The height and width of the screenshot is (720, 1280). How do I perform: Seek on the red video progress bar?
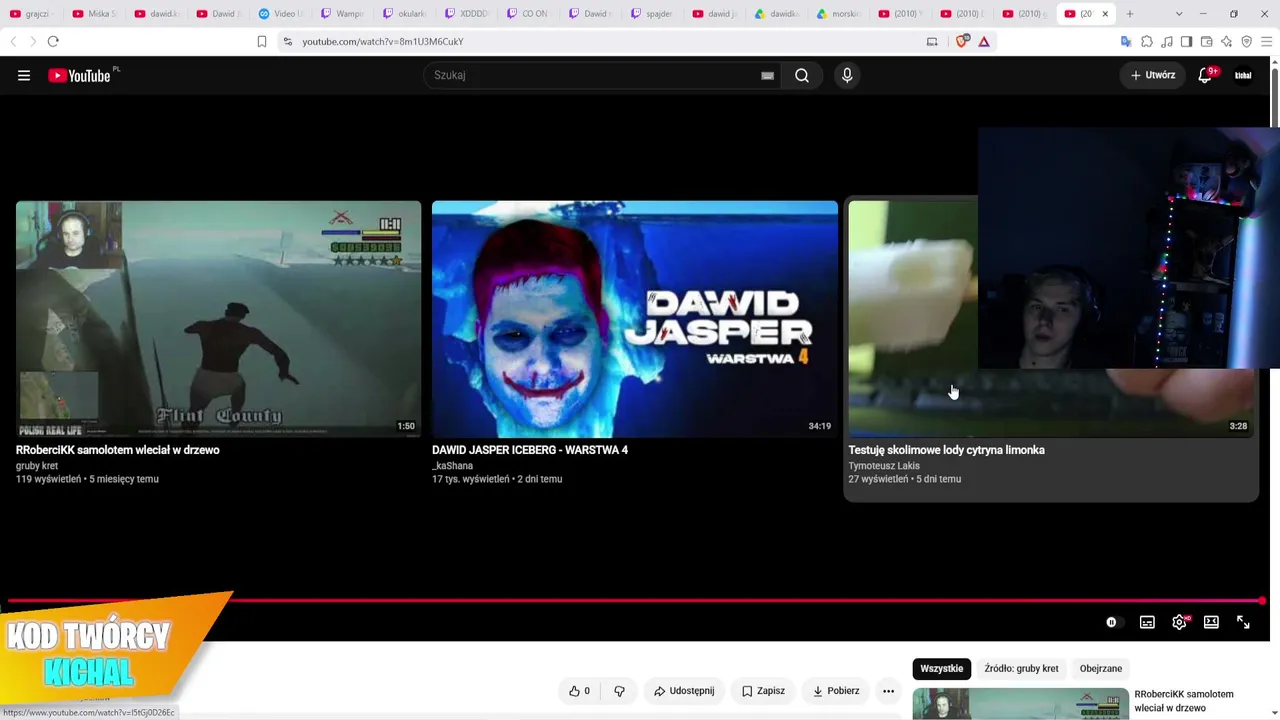[x=636, y=601]
